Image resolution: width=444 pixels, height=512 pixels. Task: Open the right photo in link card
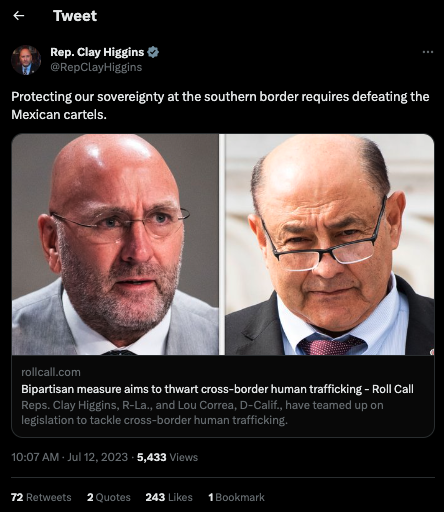[330, 244]
